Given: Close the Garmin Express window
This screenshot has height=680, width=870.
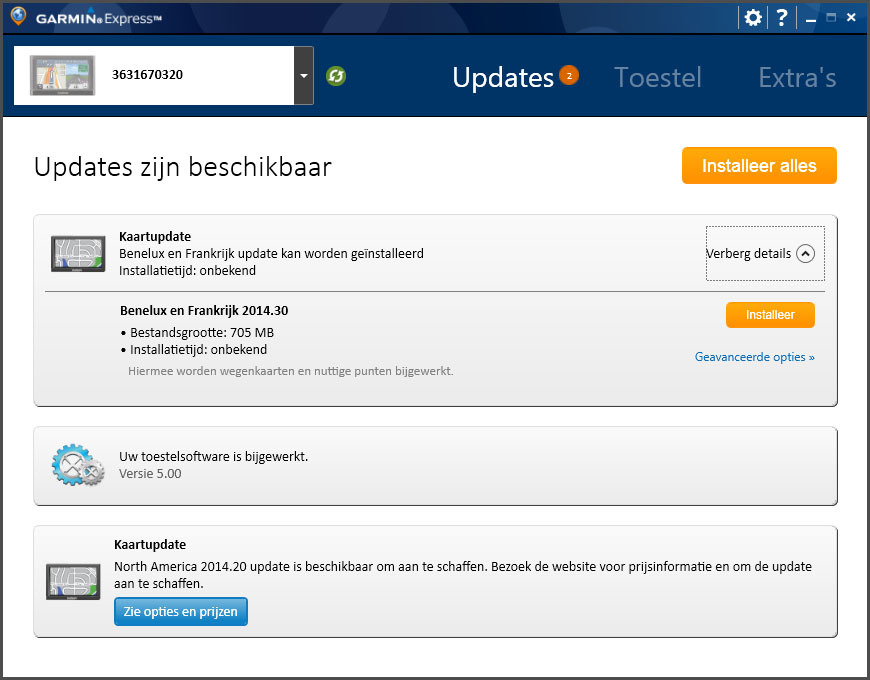Looking at the screenshot, I should tap(851, 18).
